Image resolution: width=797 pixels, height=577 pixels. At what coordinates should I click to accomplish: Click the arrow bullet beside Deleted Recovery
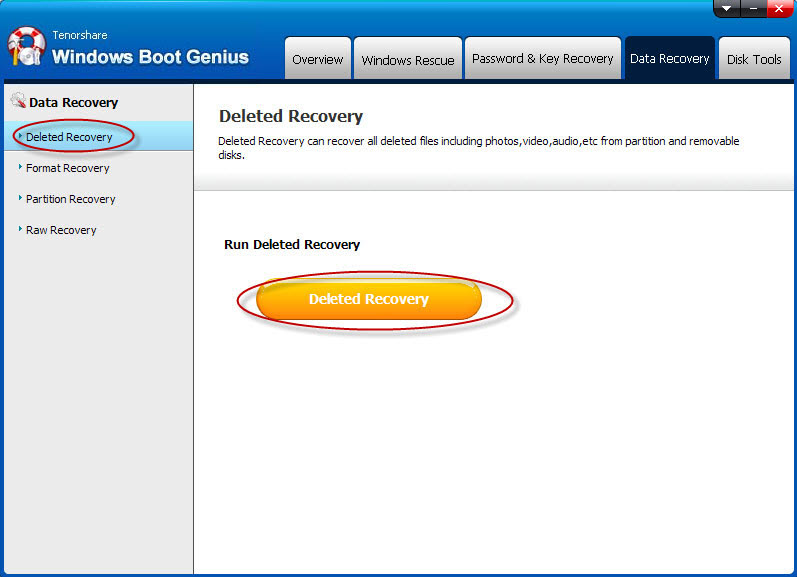click(20, 137)
